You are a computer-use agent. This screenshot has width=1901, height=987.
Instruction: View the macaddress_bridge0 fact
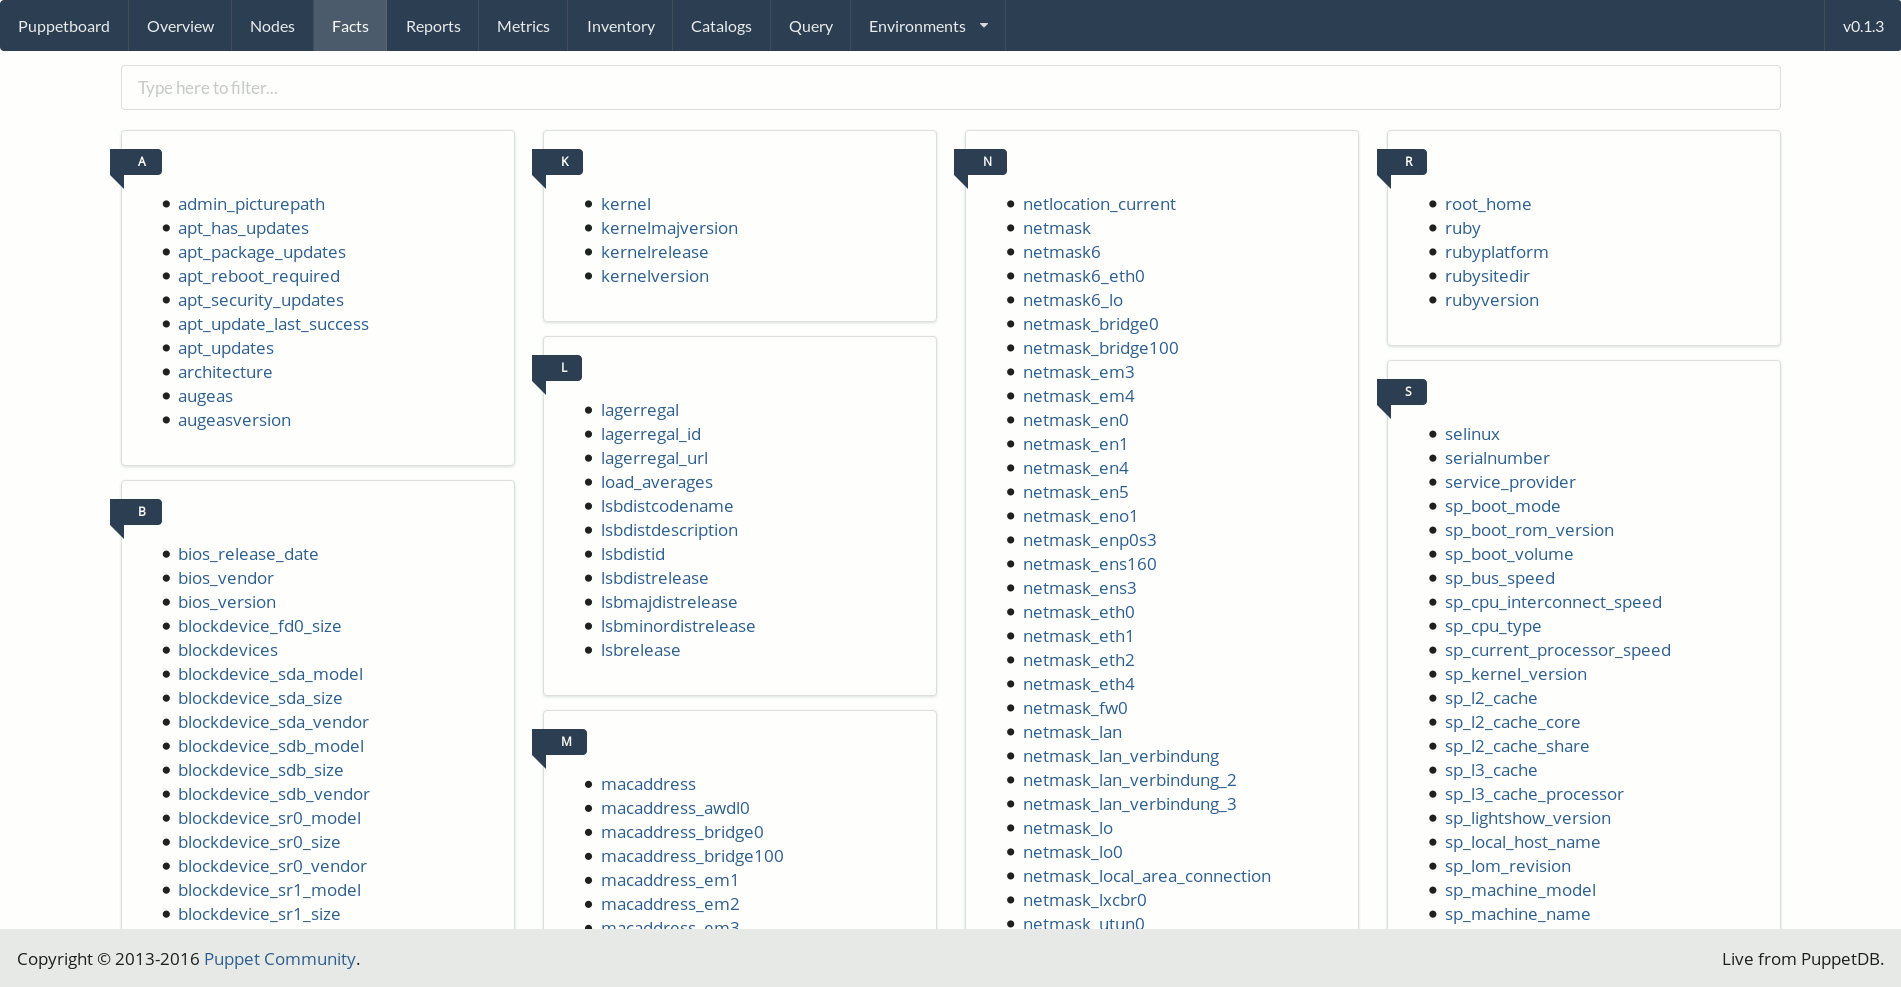click(681, 832)
